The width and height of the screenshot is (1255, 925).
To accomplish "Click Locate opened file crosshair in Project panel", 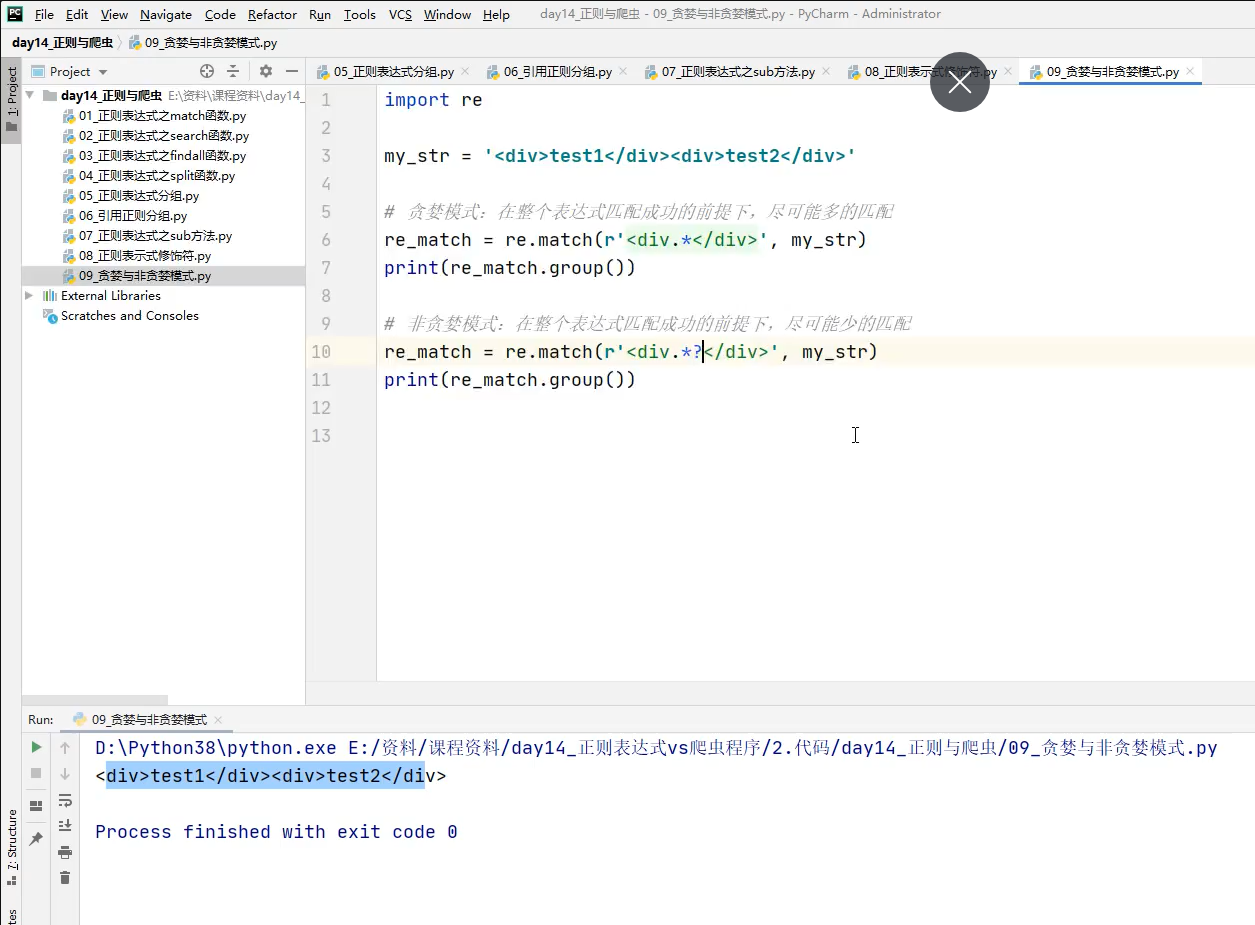I will tap(207, 71).
